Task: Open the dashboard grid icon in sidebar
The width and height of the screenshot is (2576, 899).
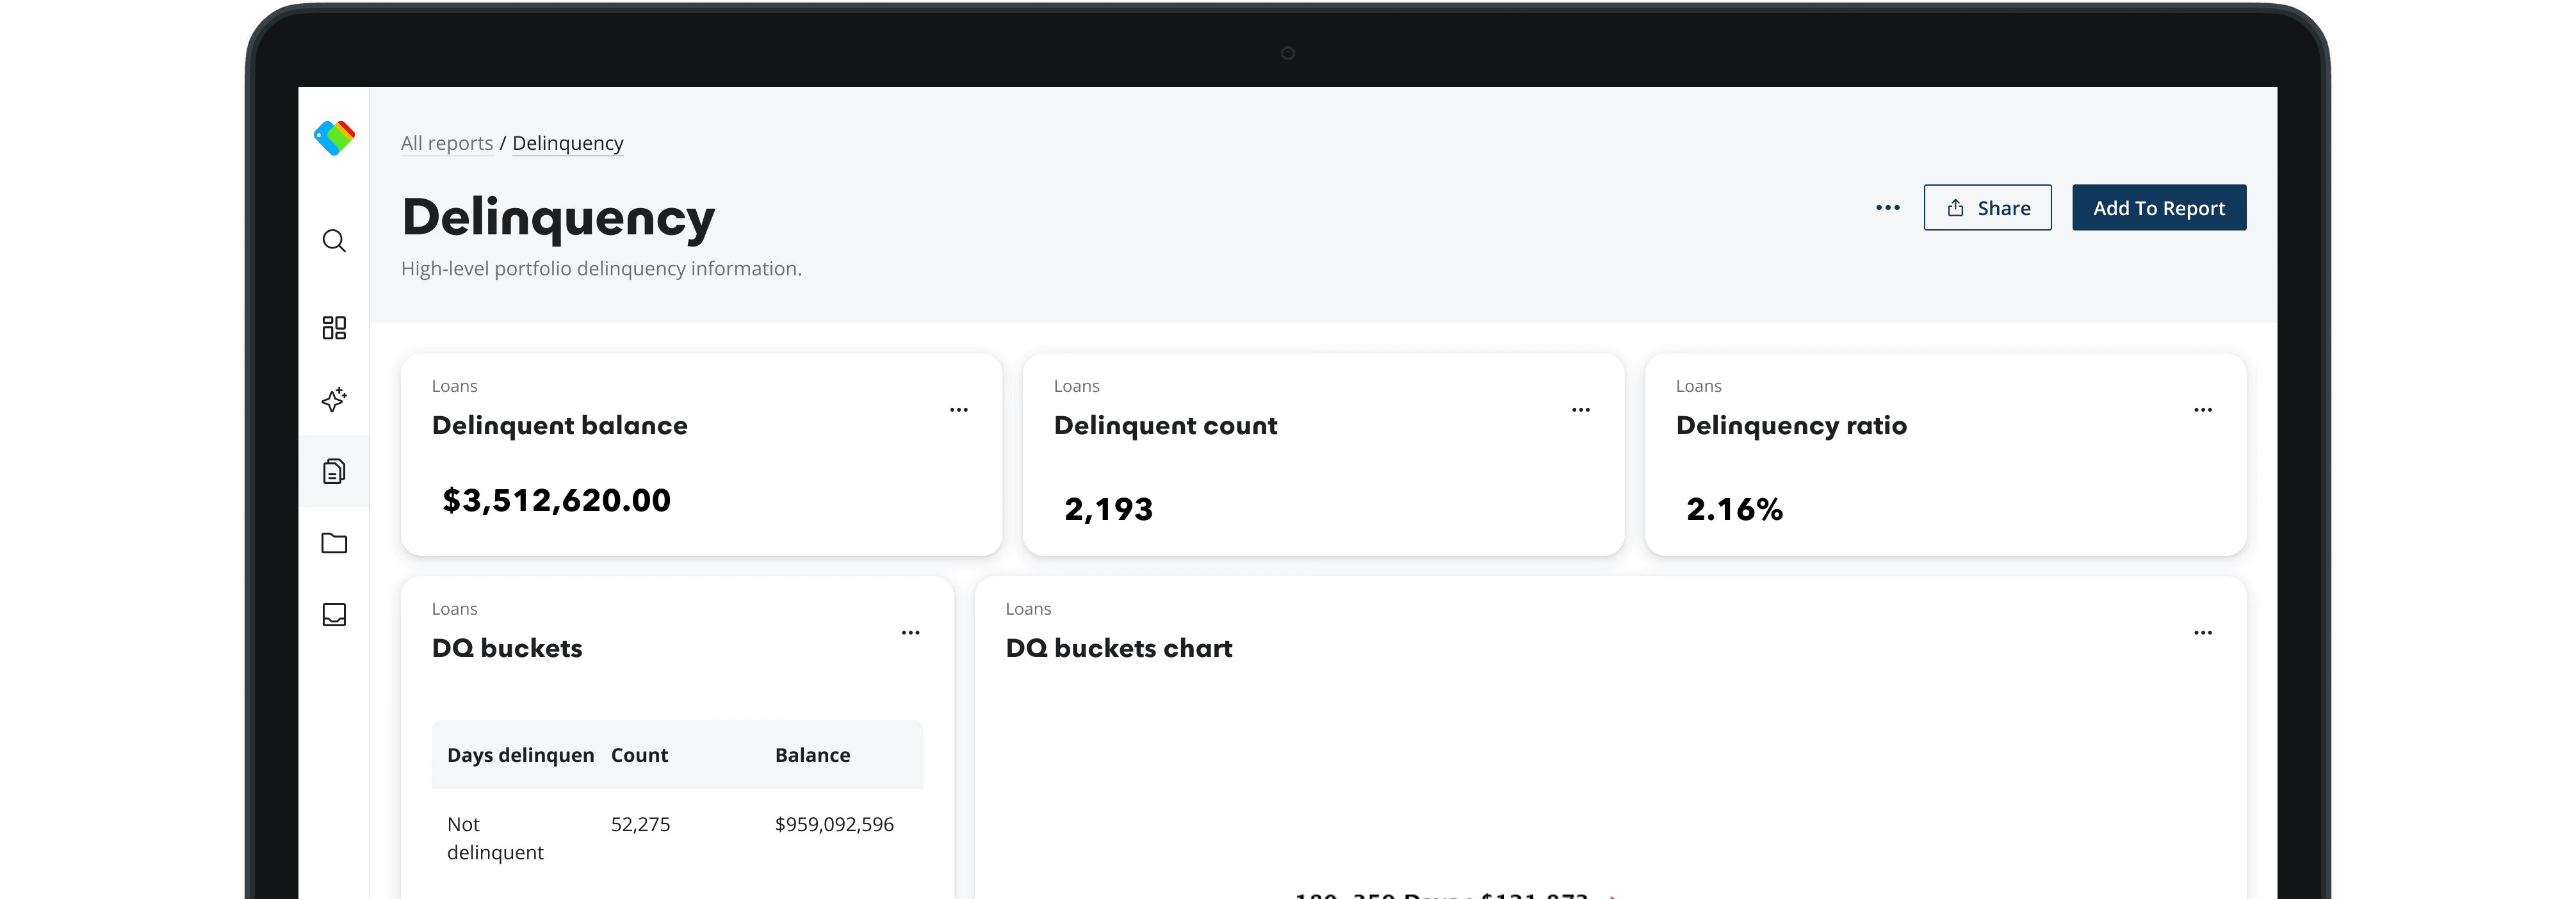Action: click(334, 328)
